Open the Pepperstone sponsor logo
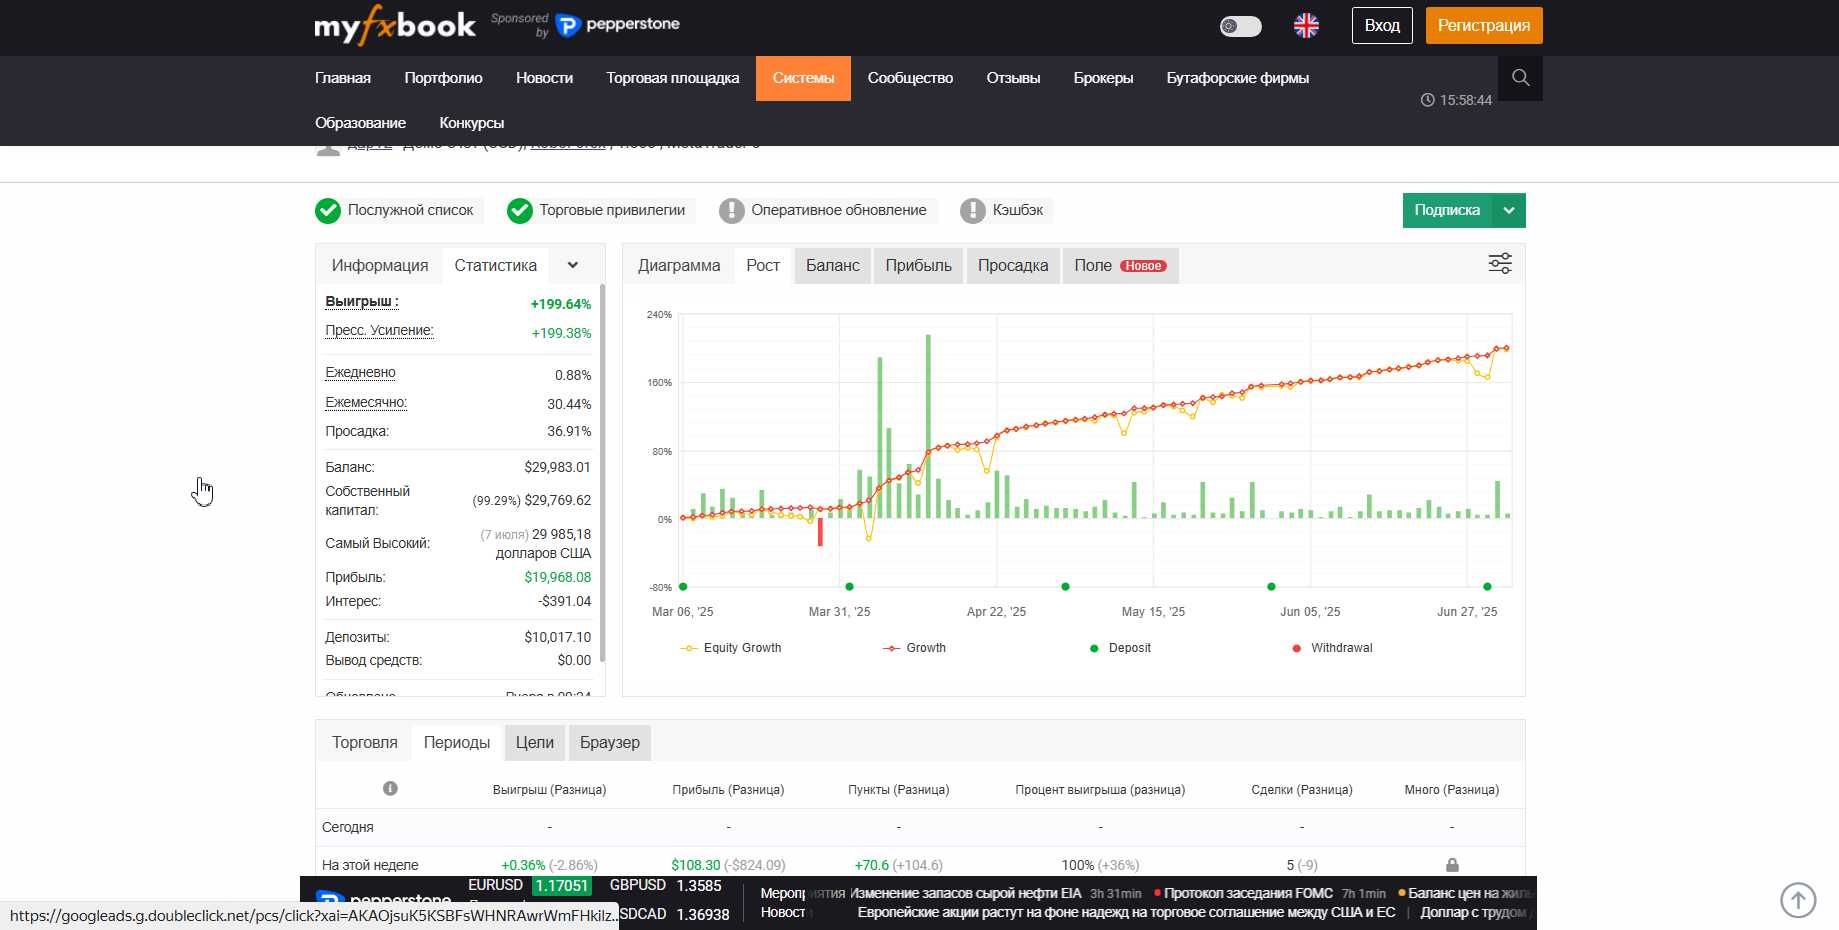Viewport: 1839px width, 930px height. coord(617,24)
